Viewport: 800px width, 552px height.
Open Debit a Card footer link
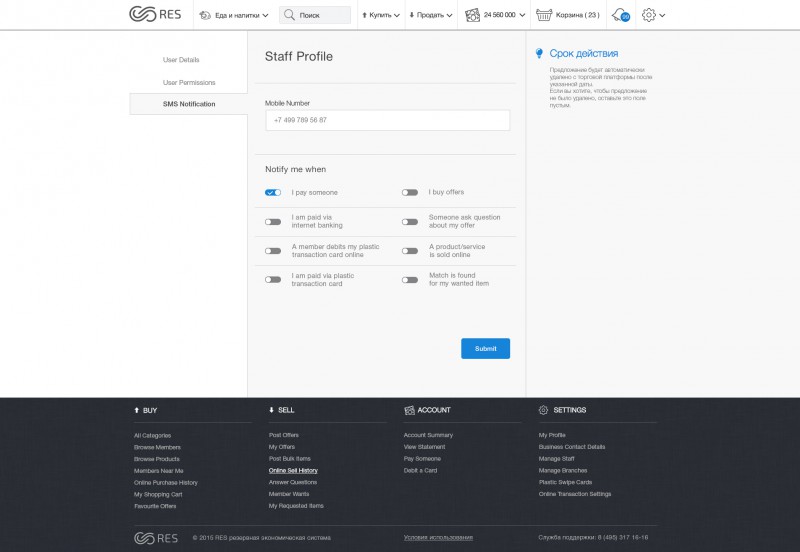pyautogui.click(x=420, y=470)
